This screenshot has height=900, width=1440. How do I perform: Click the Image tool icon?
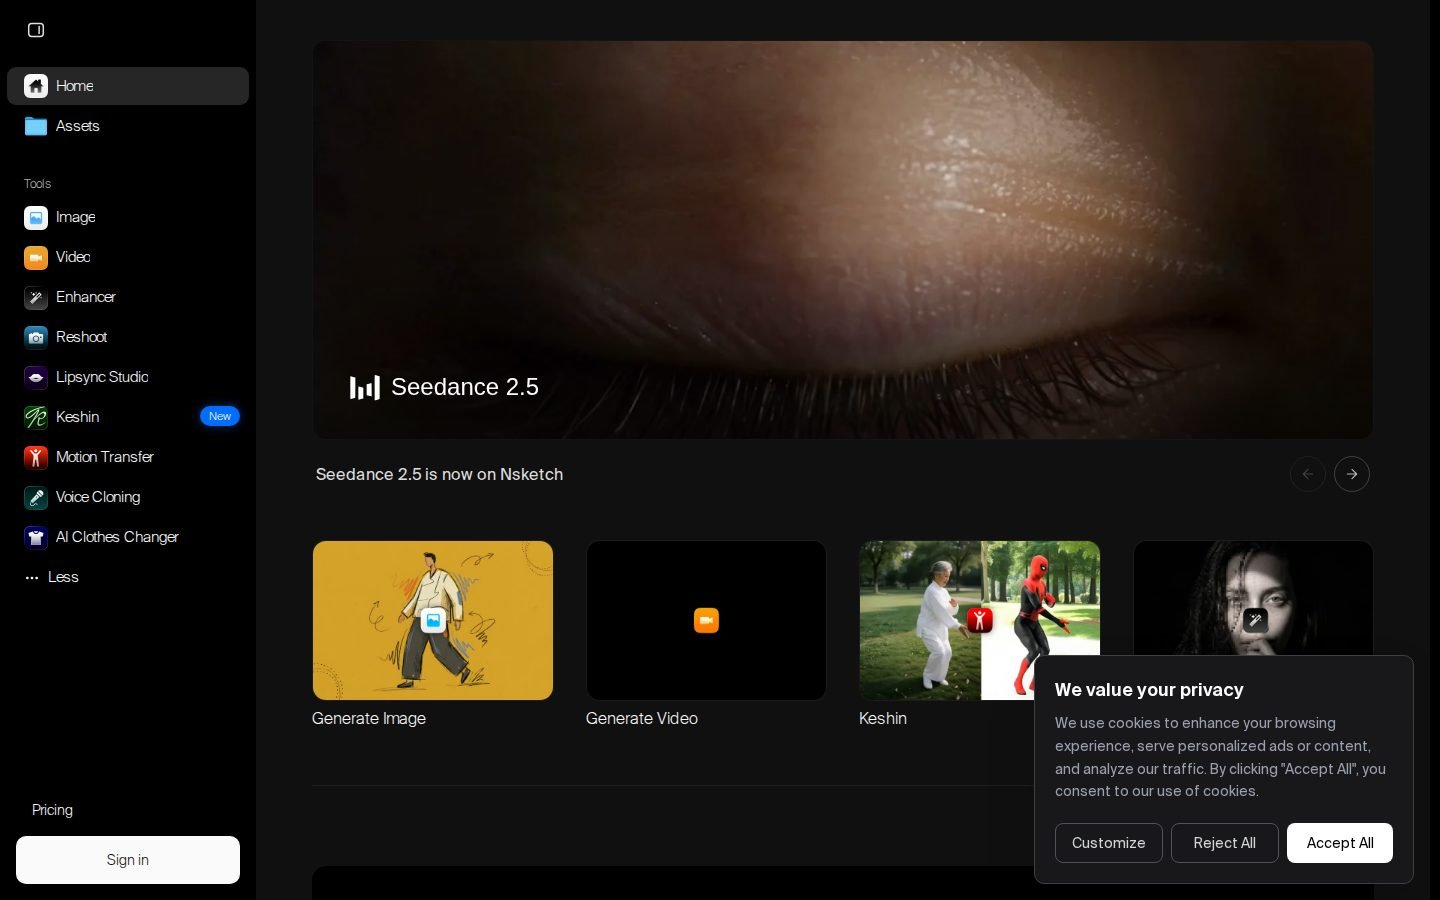pyautogui.click(x=36, y=217)
